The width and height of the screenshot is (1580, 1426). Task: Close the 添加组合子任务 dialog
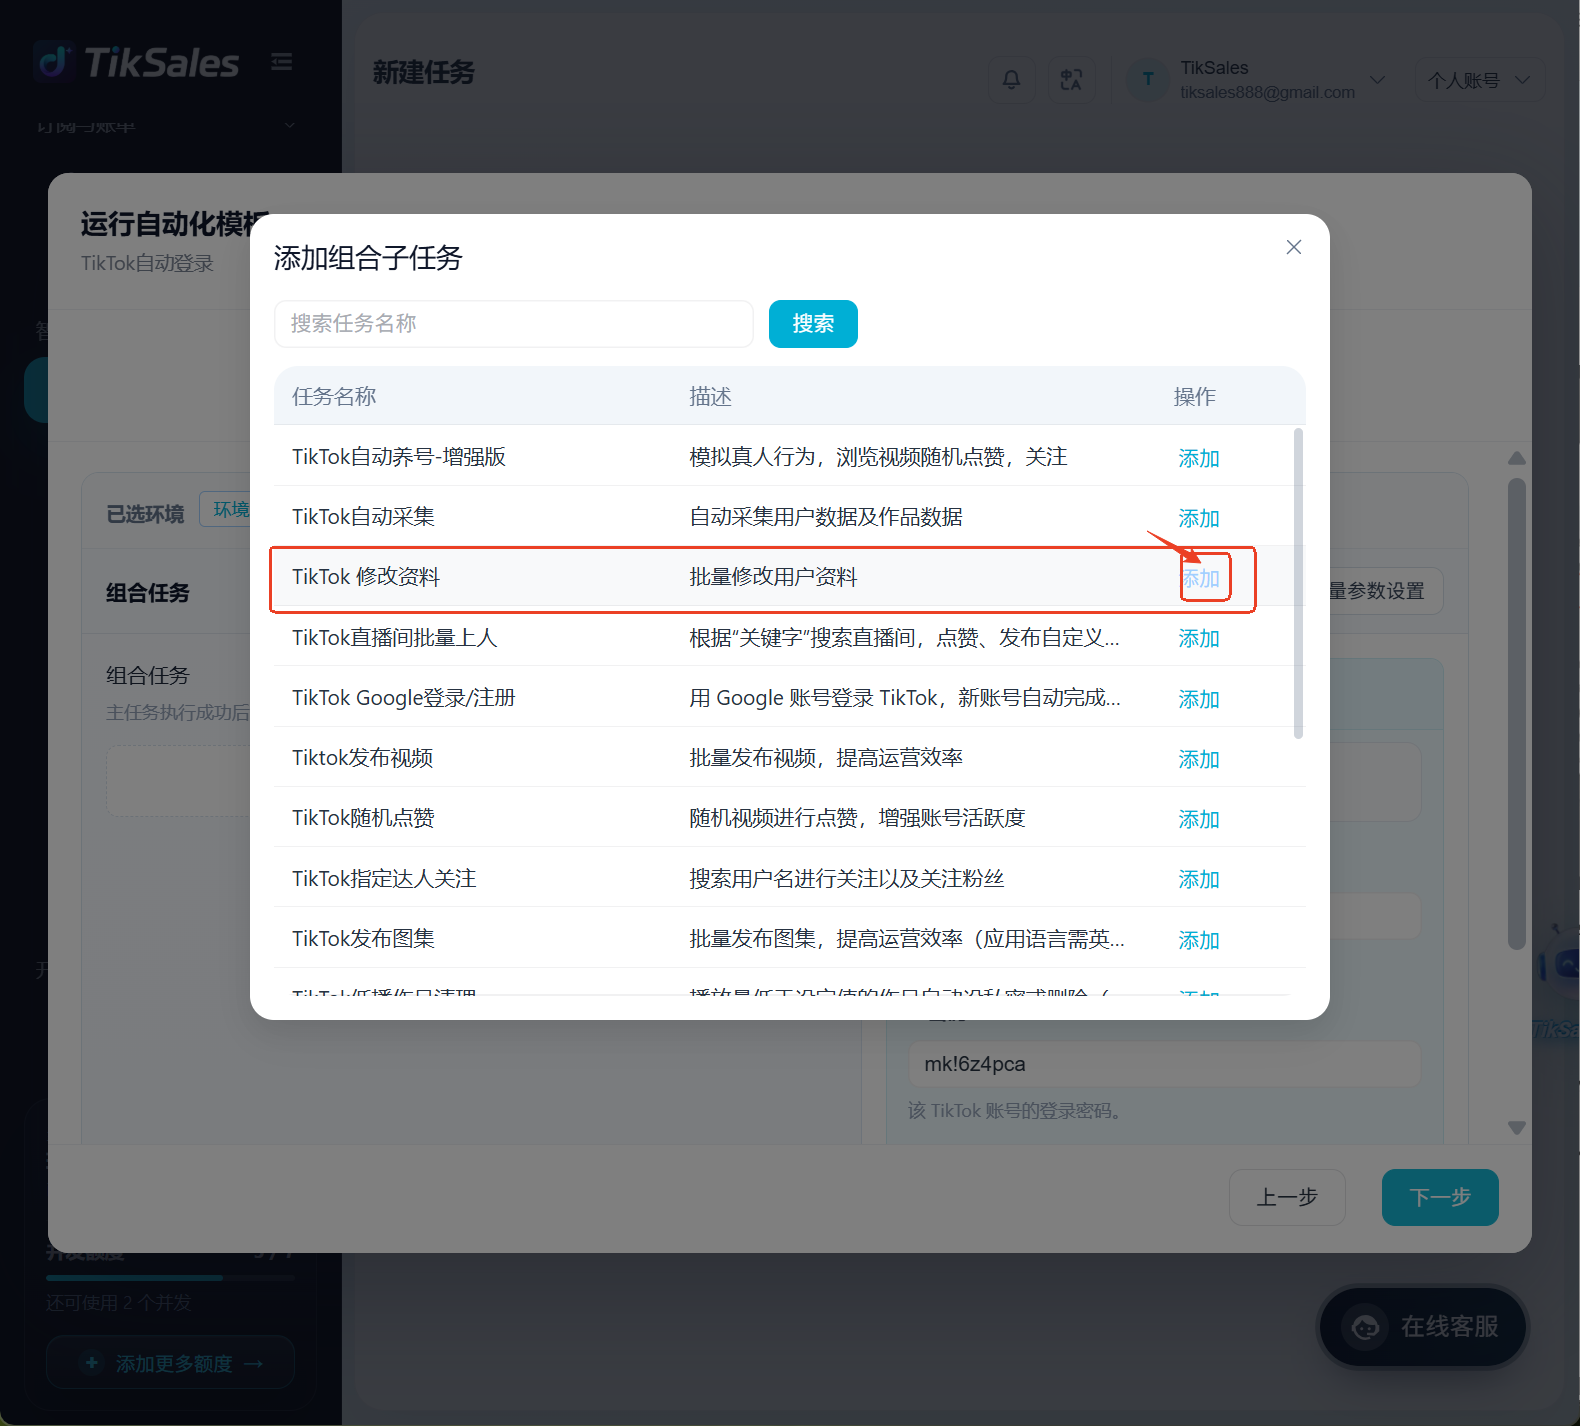click(1293, 247)
